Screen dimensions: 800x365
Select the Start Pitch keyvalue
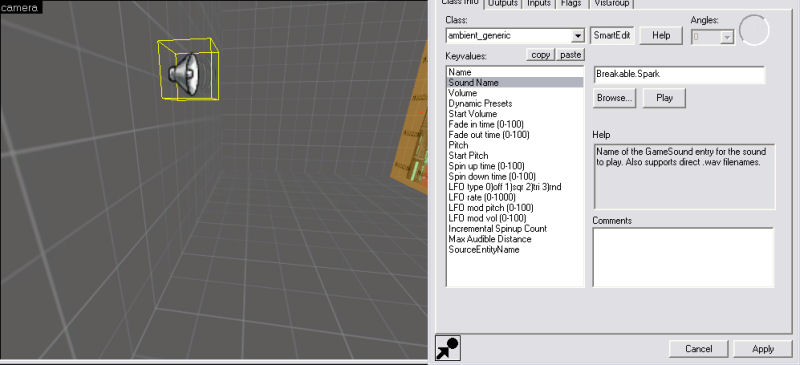tap(515, 155)
